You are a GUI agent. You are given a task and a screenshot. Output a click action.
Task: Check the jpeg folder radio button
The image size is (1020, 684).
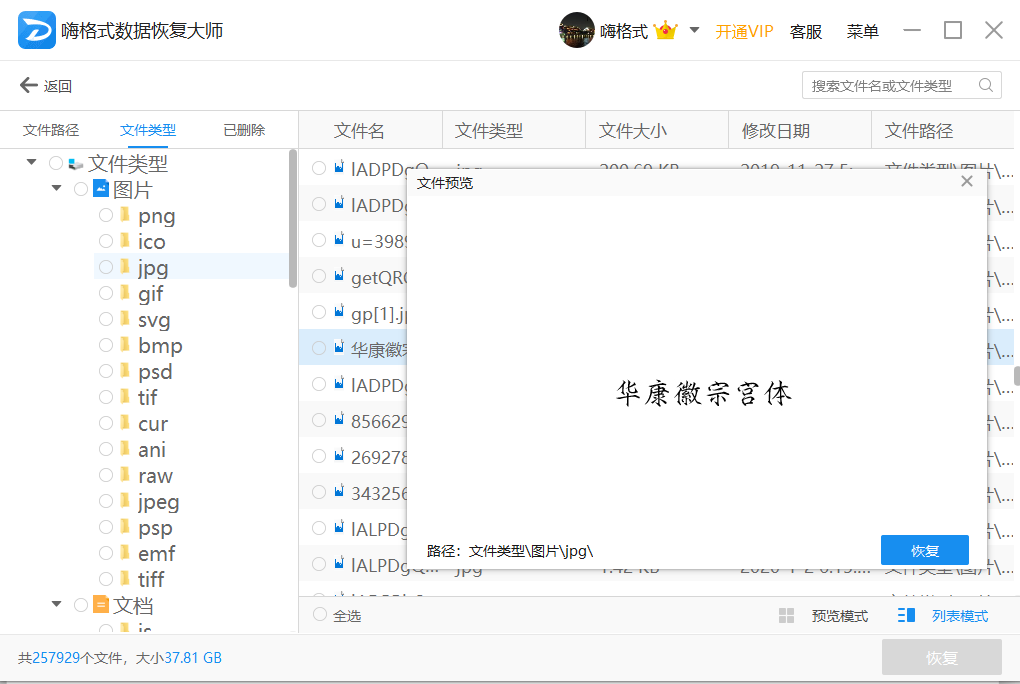(x=106, y=500)
